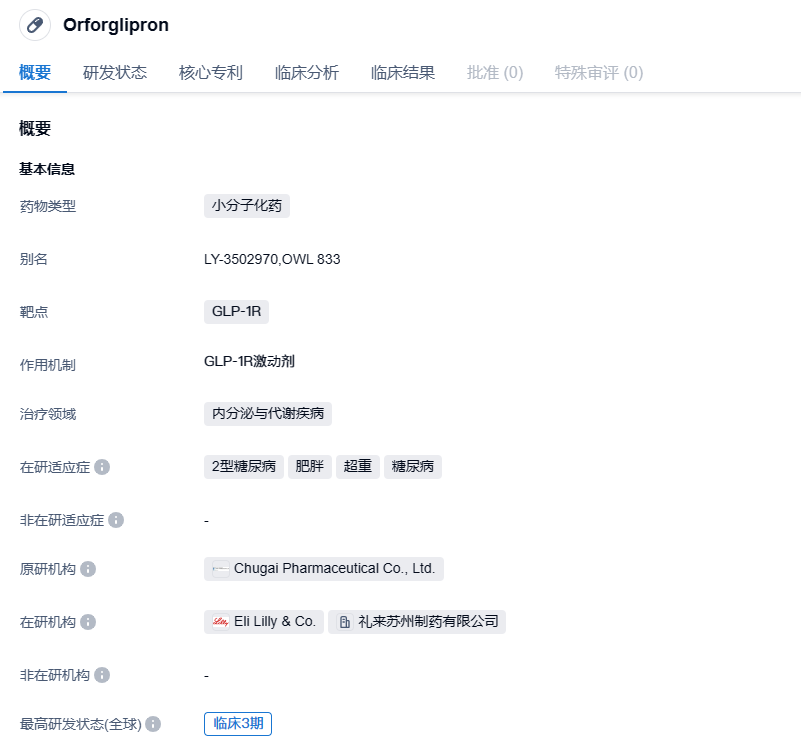Viewport: 801px width, 756px height.
Task: Click info icon next to 最高研发状态(全球)
Action: tap(153, 724)
